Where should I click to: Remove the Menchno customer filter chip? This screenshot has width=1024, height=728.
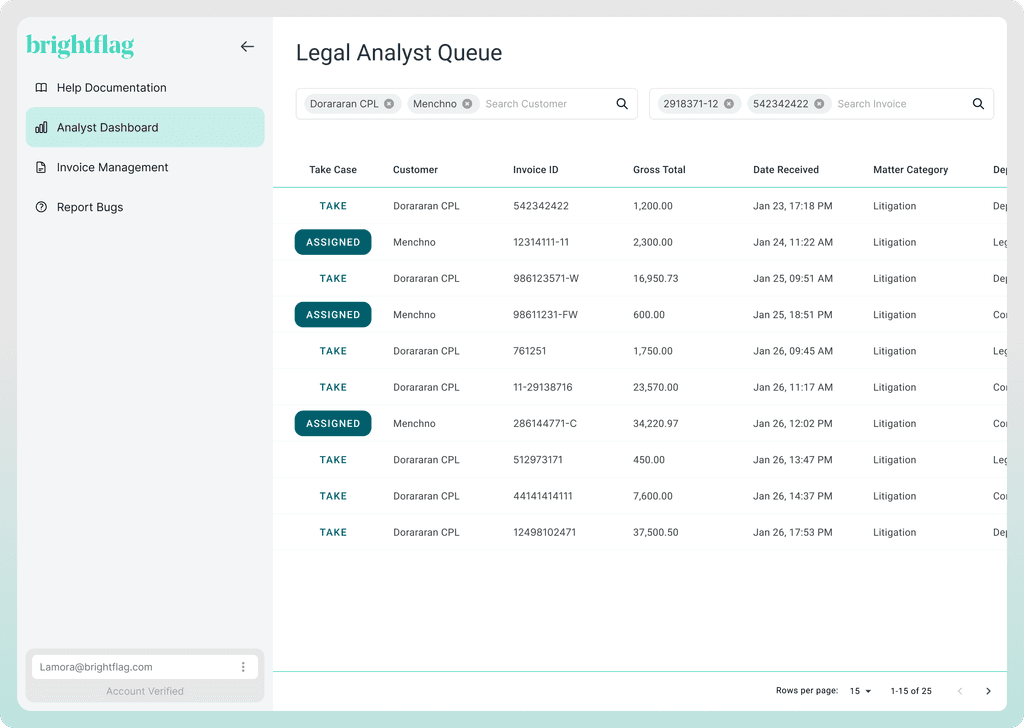(x=467, y=104)
